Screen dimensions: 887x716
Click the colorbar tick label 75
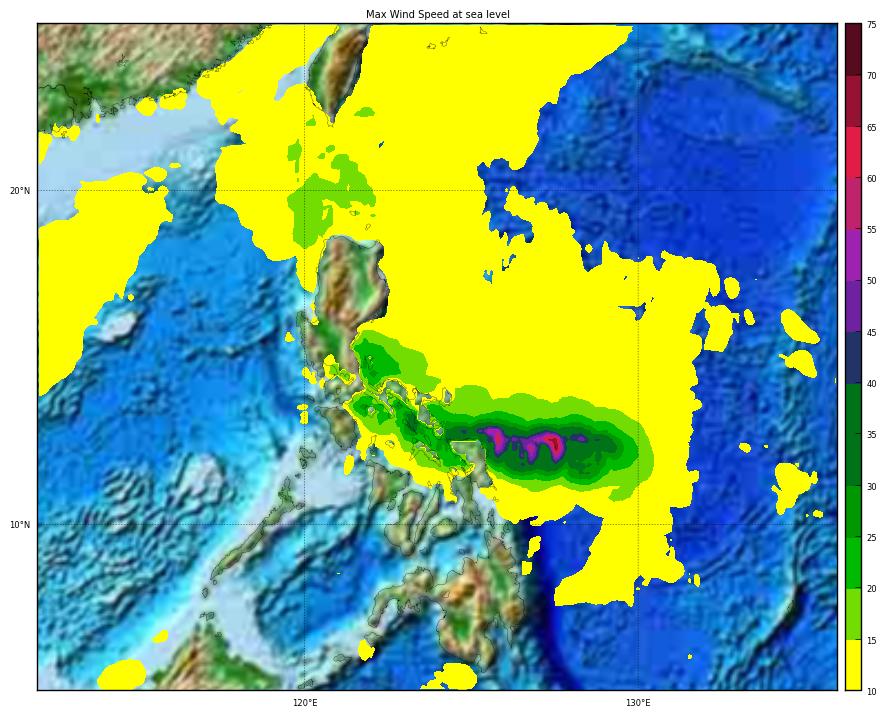(871, 25)
